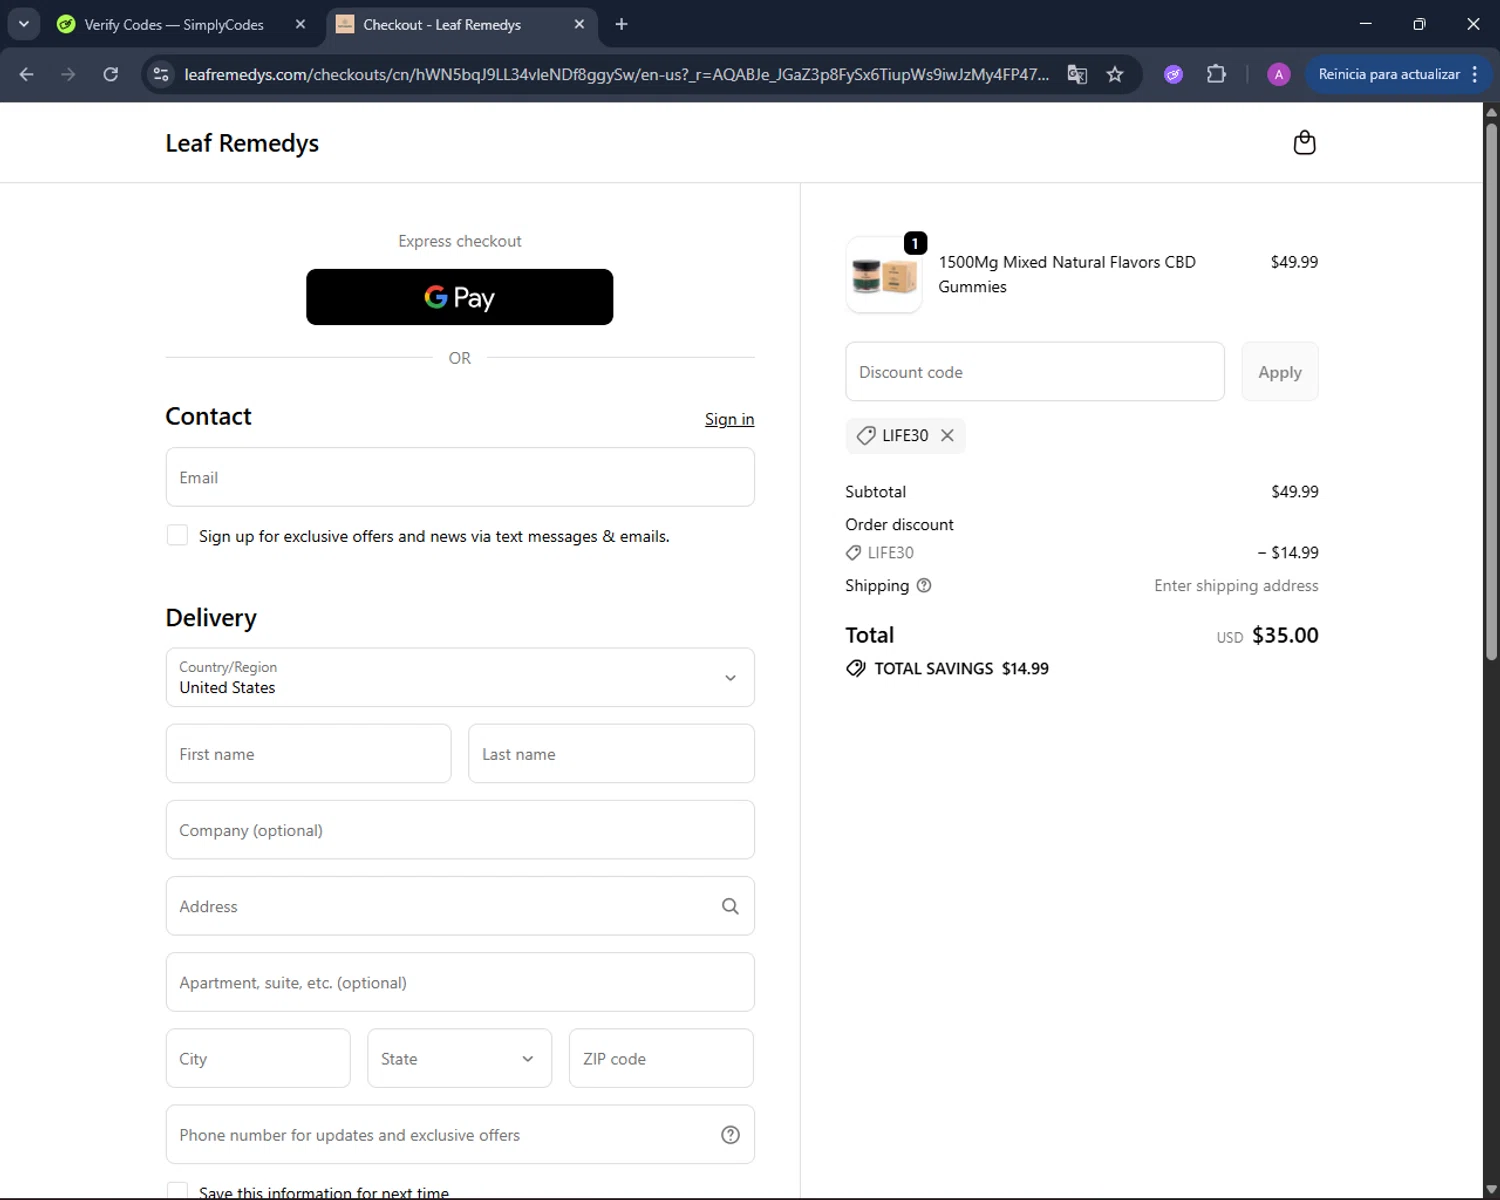1500x1200 pixels.
Task: Tick the save this information checkbox
Action: tap(177, 1191)
